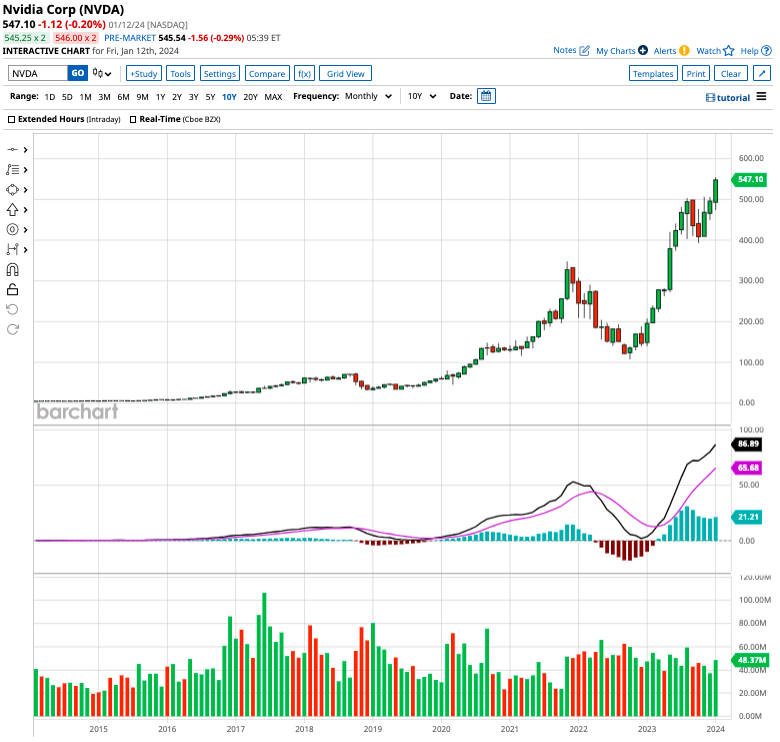Toggle the magnet snap tool

point(13,270)
